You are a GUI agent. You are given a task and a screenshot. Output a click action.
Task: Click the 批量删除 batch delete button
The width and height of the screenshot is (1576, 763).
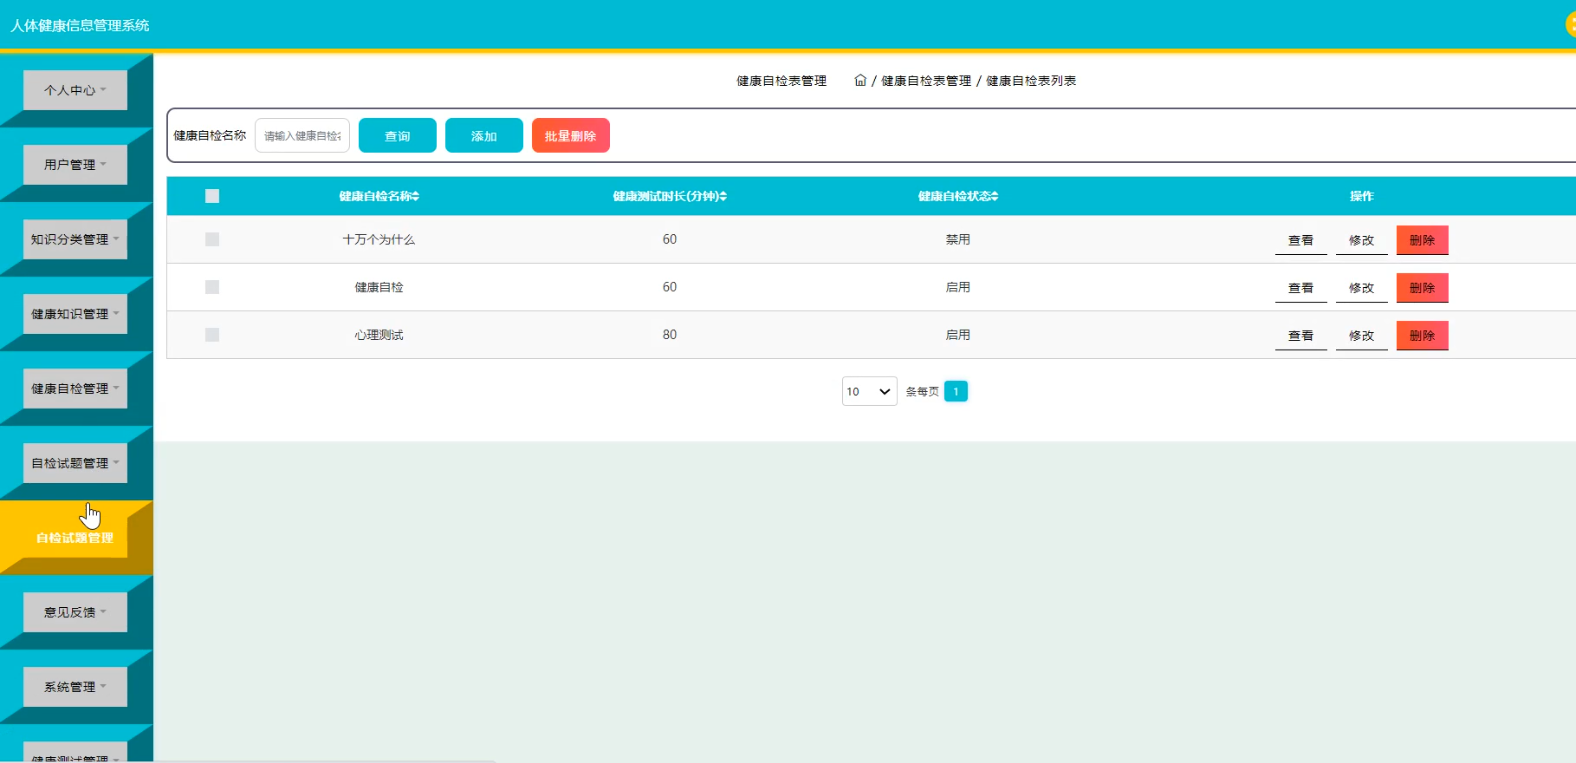click(570, 135)
